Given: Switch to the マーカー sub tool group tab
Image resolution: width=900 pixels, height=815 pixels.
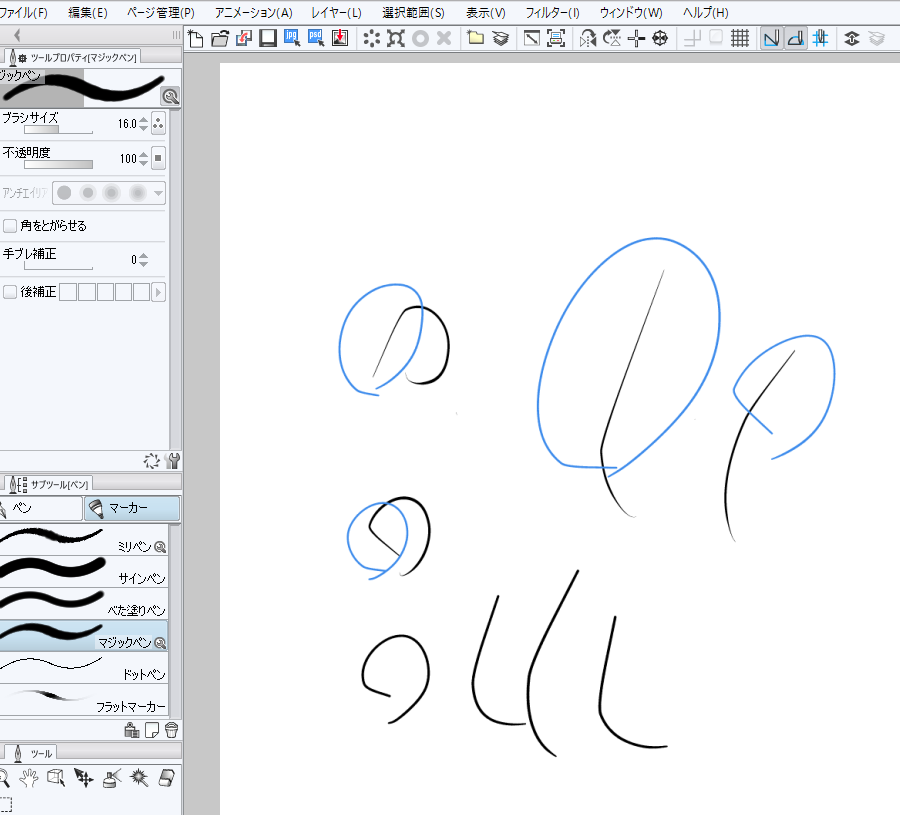Looking at the screenshot, I should [x=132, y=509].
